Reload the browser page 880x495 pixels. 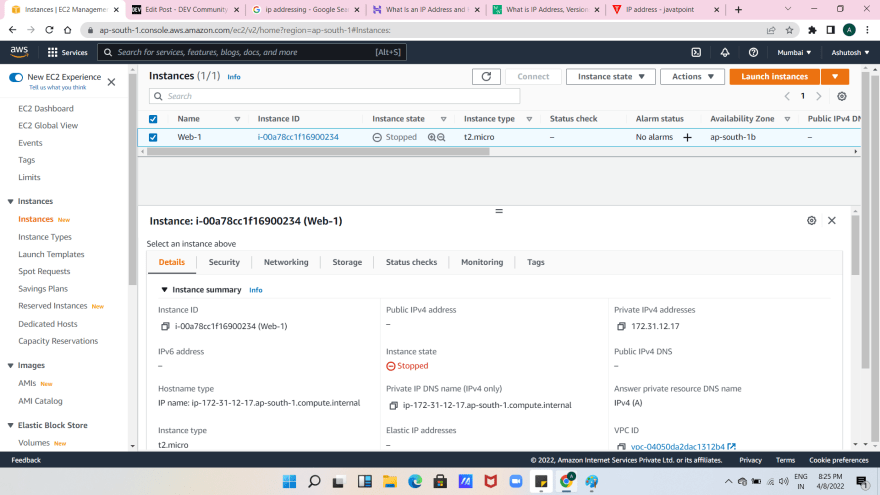pyautogui.click(x=49, y=30)
